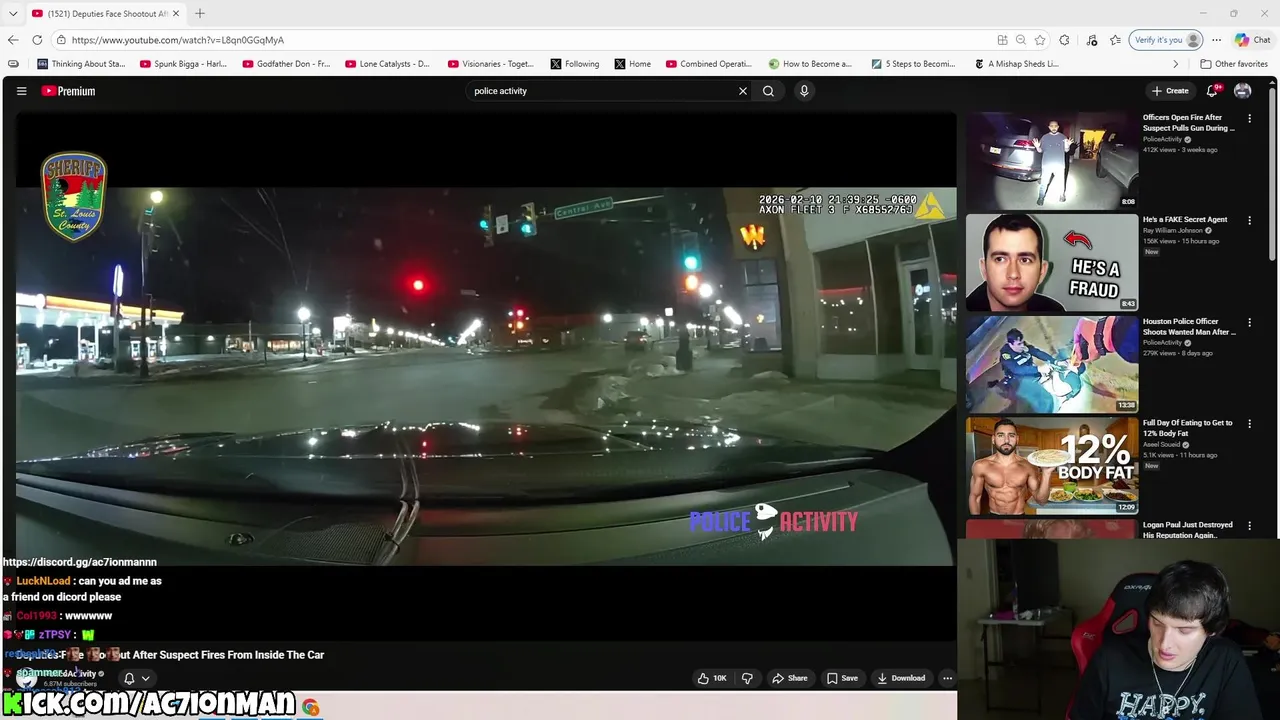The image size is (1280, 720).
Task: Open options for 'Houston Police Officer' video
Action: point(1249,323)
